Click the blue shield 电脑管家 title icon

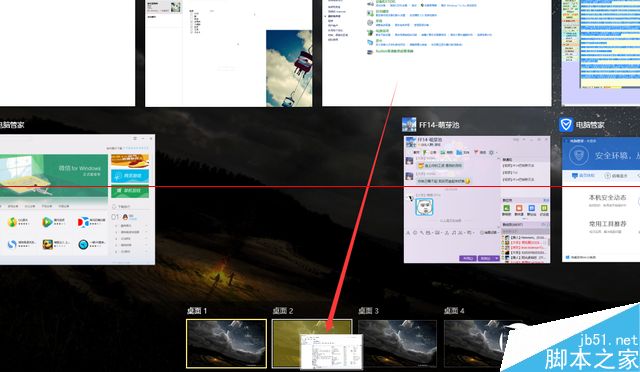click(566, 125)
